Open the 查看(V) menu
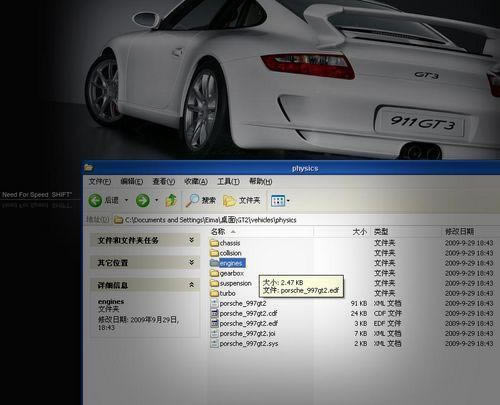 pyautogui.click(x=164, y=182)
